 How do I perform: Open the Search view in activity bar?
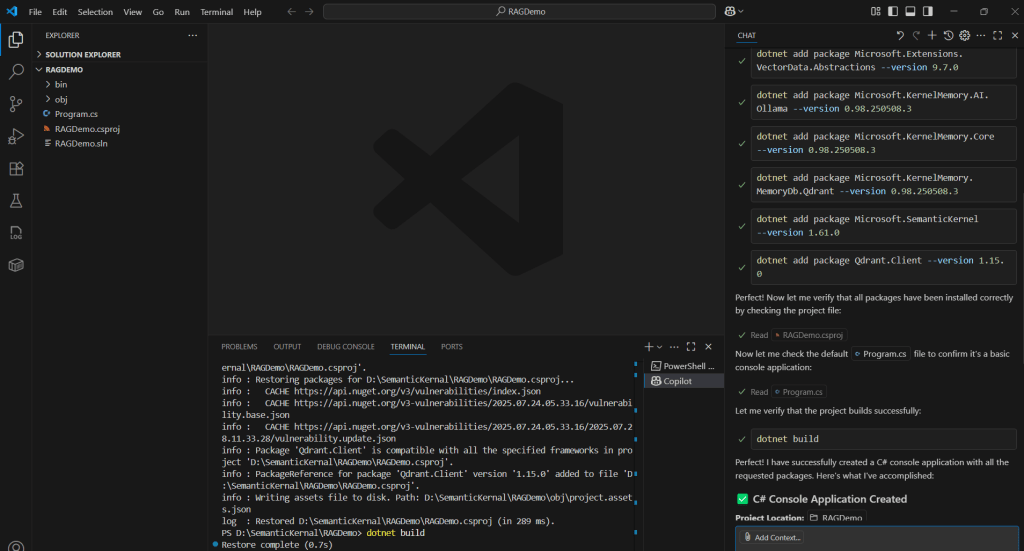point(16,72)
